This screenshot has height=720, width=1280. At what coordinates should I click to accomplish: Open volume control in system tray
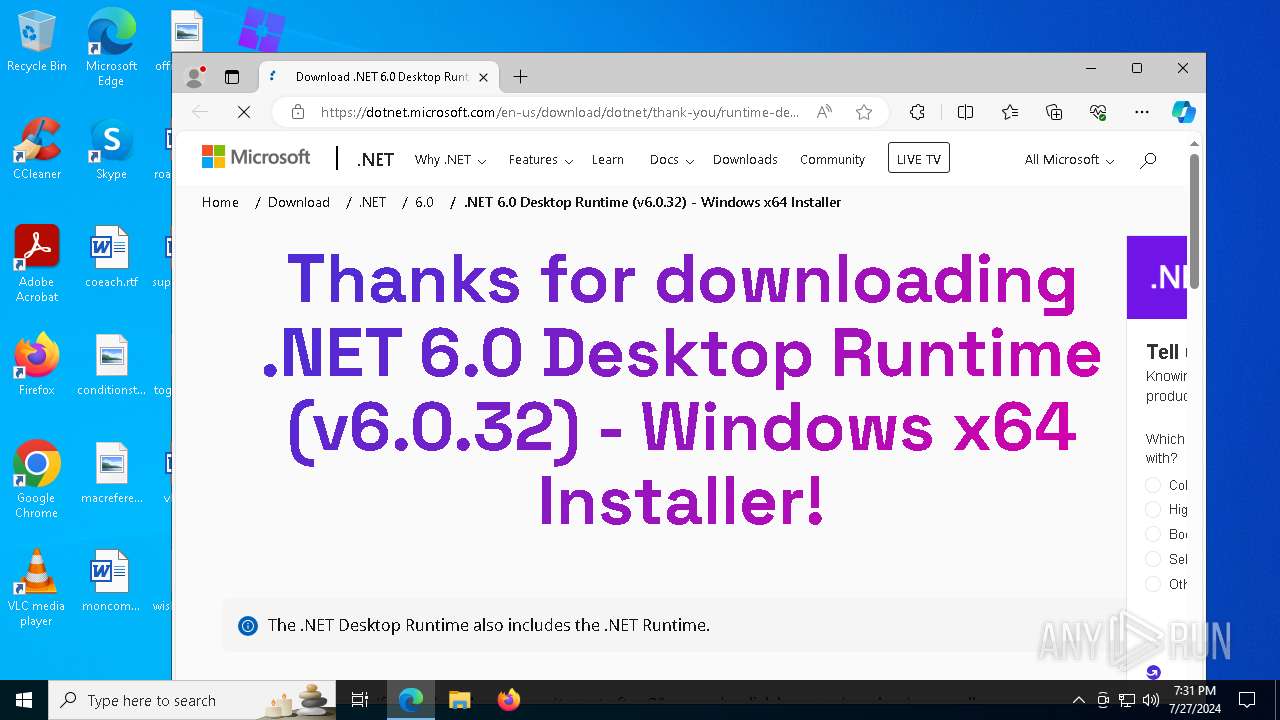pyautogui.click(x=1151, y=700)
